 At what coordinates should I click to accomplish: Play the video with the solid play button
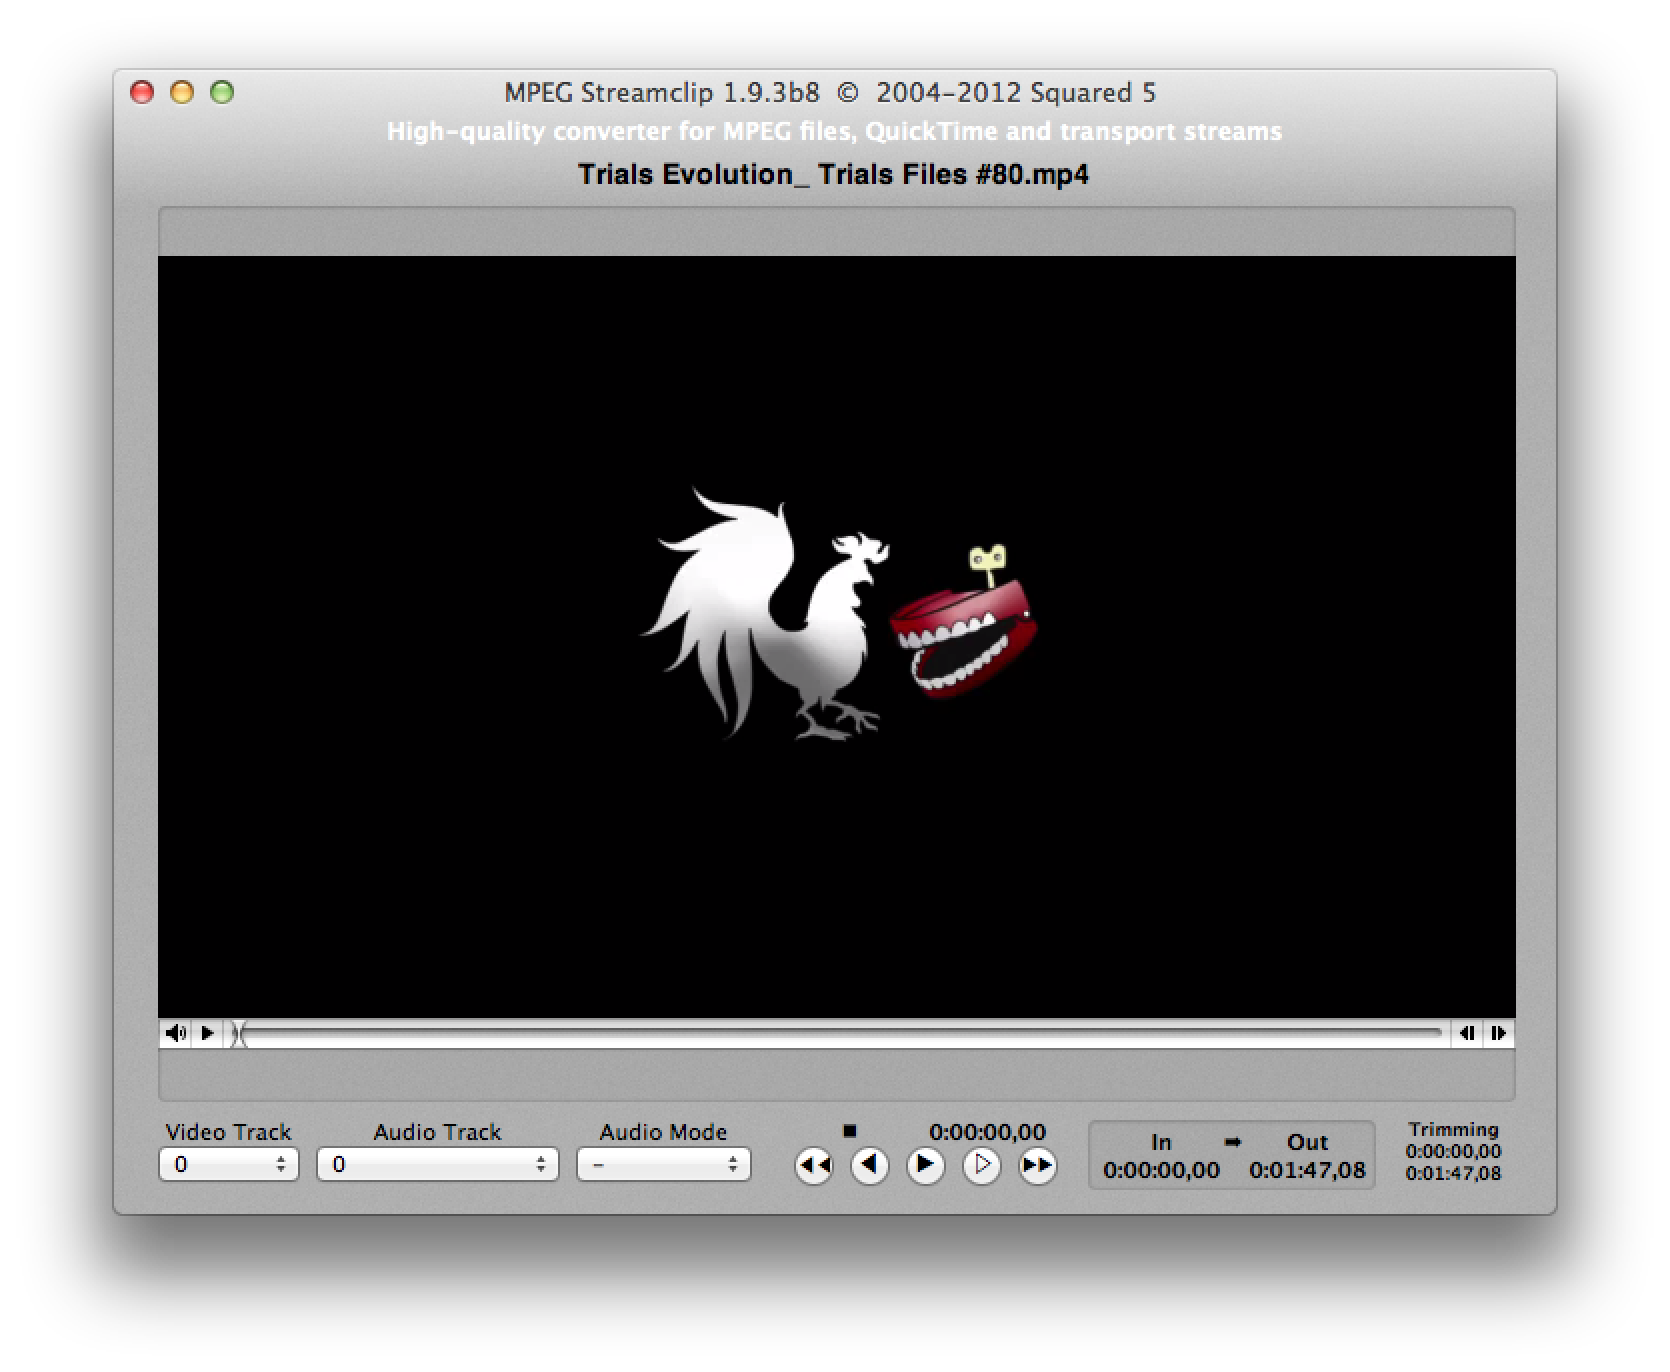(926, 1165)
